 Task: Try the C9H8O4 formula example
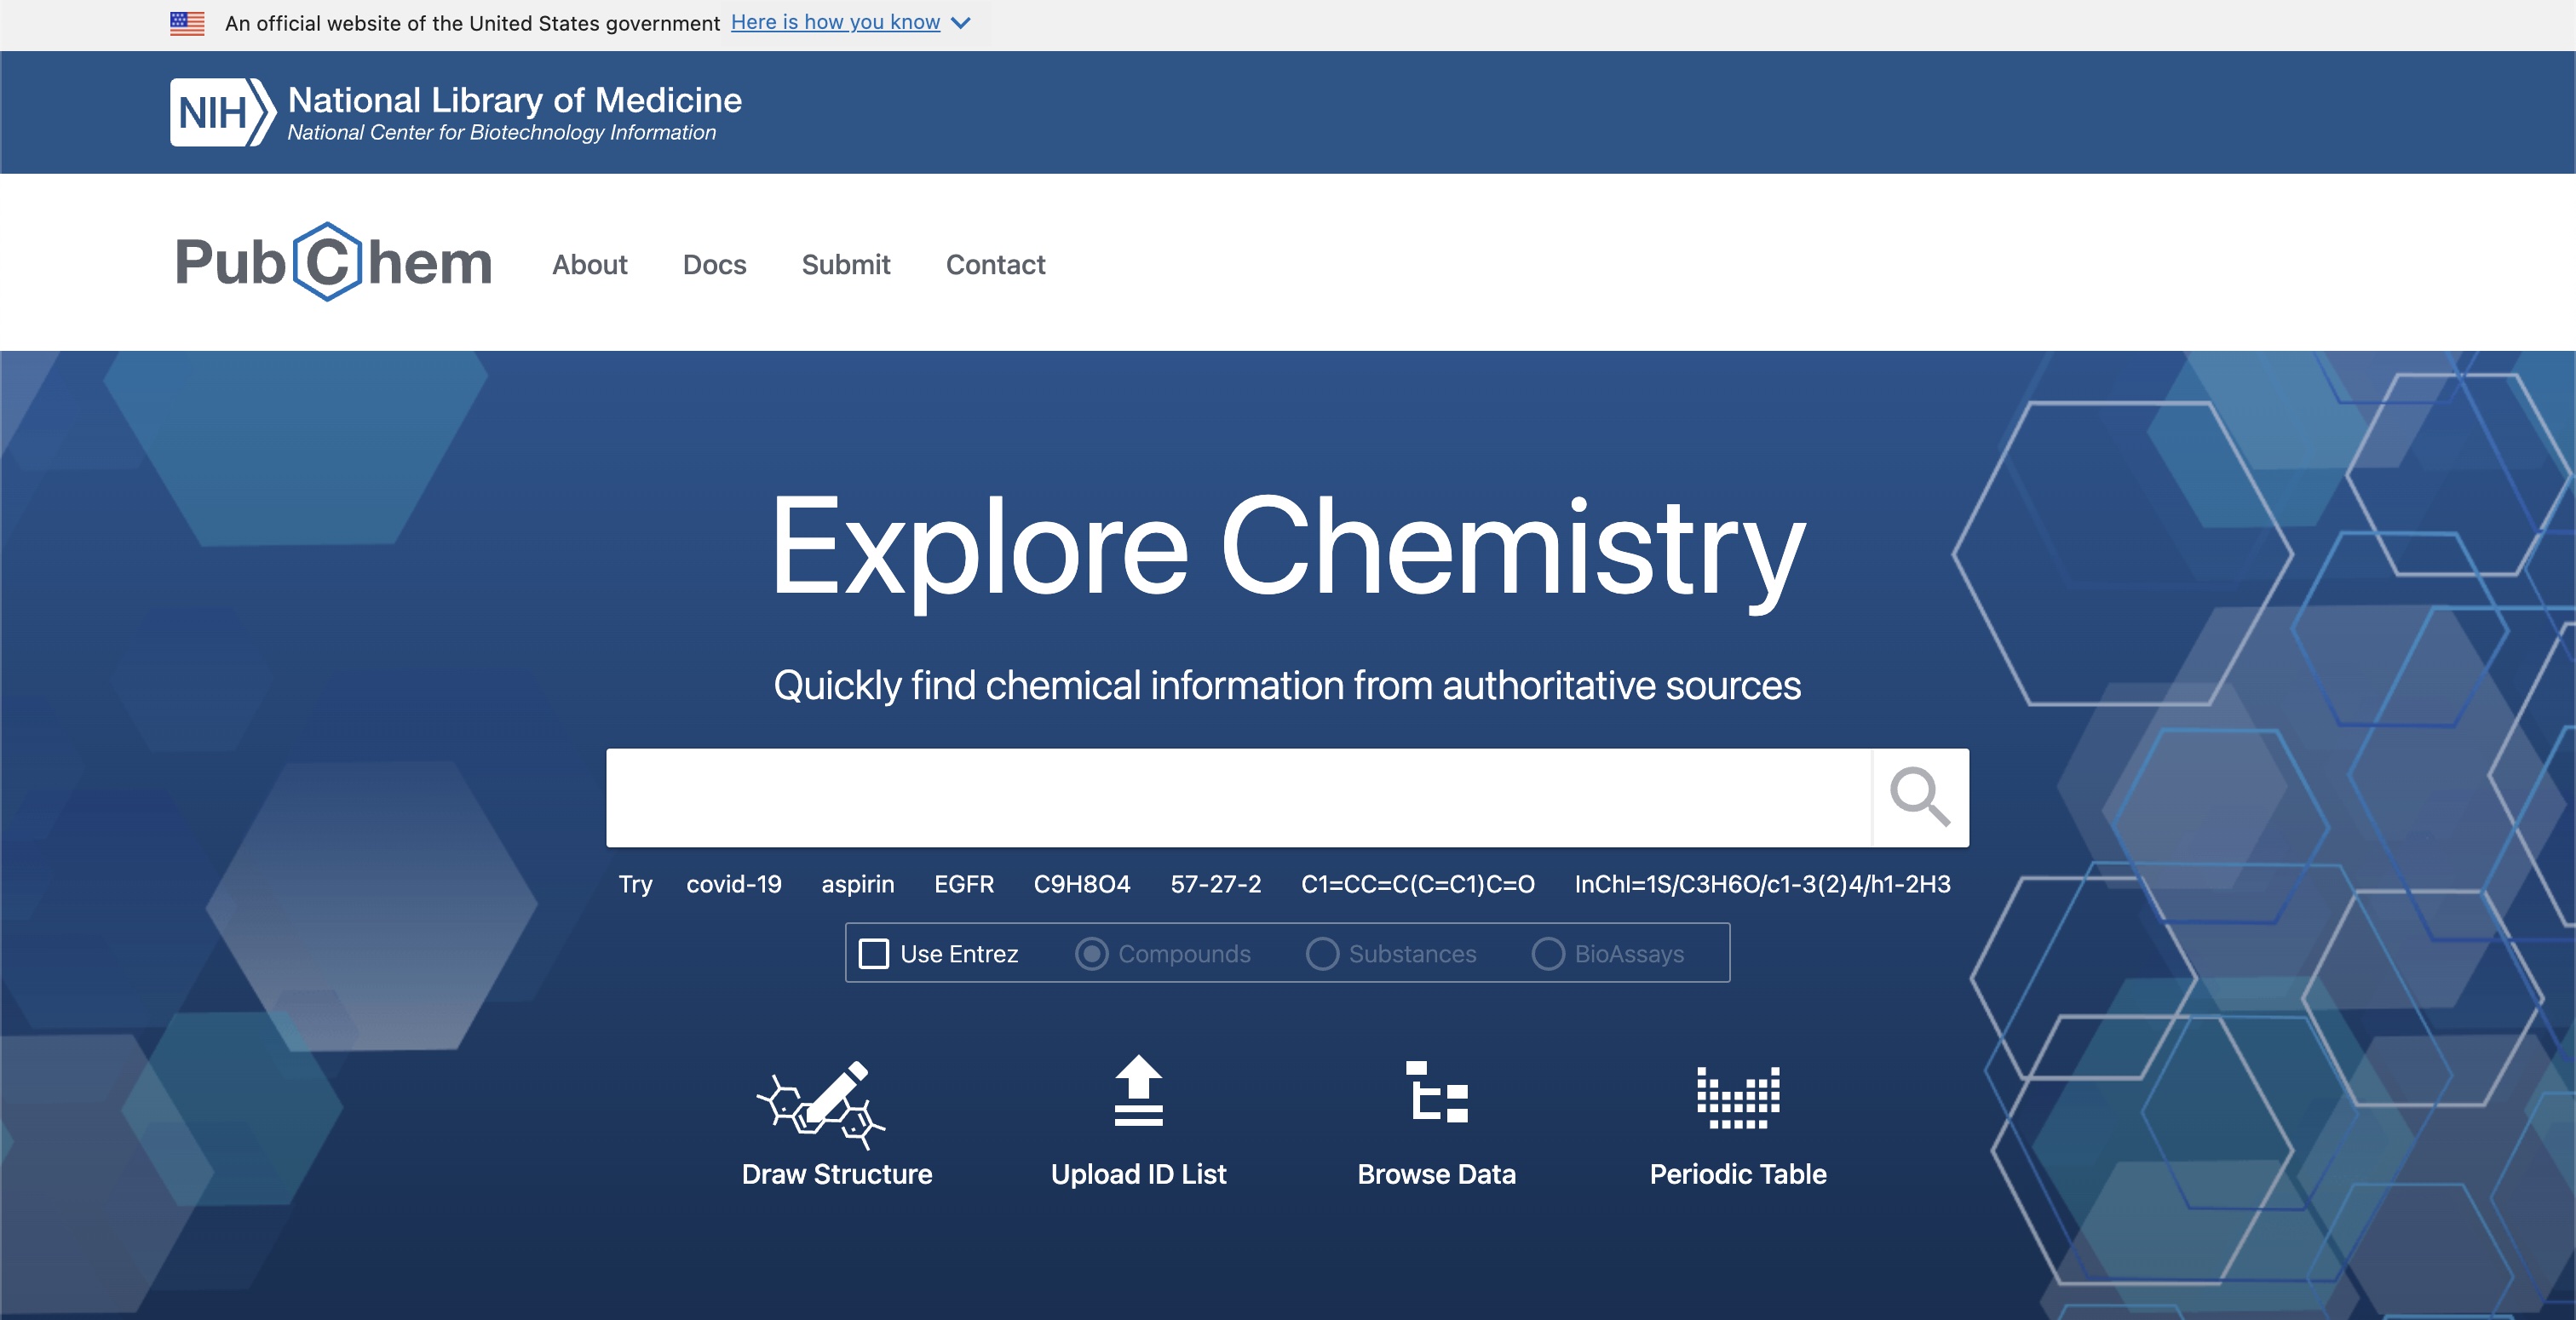(1082, 885)
